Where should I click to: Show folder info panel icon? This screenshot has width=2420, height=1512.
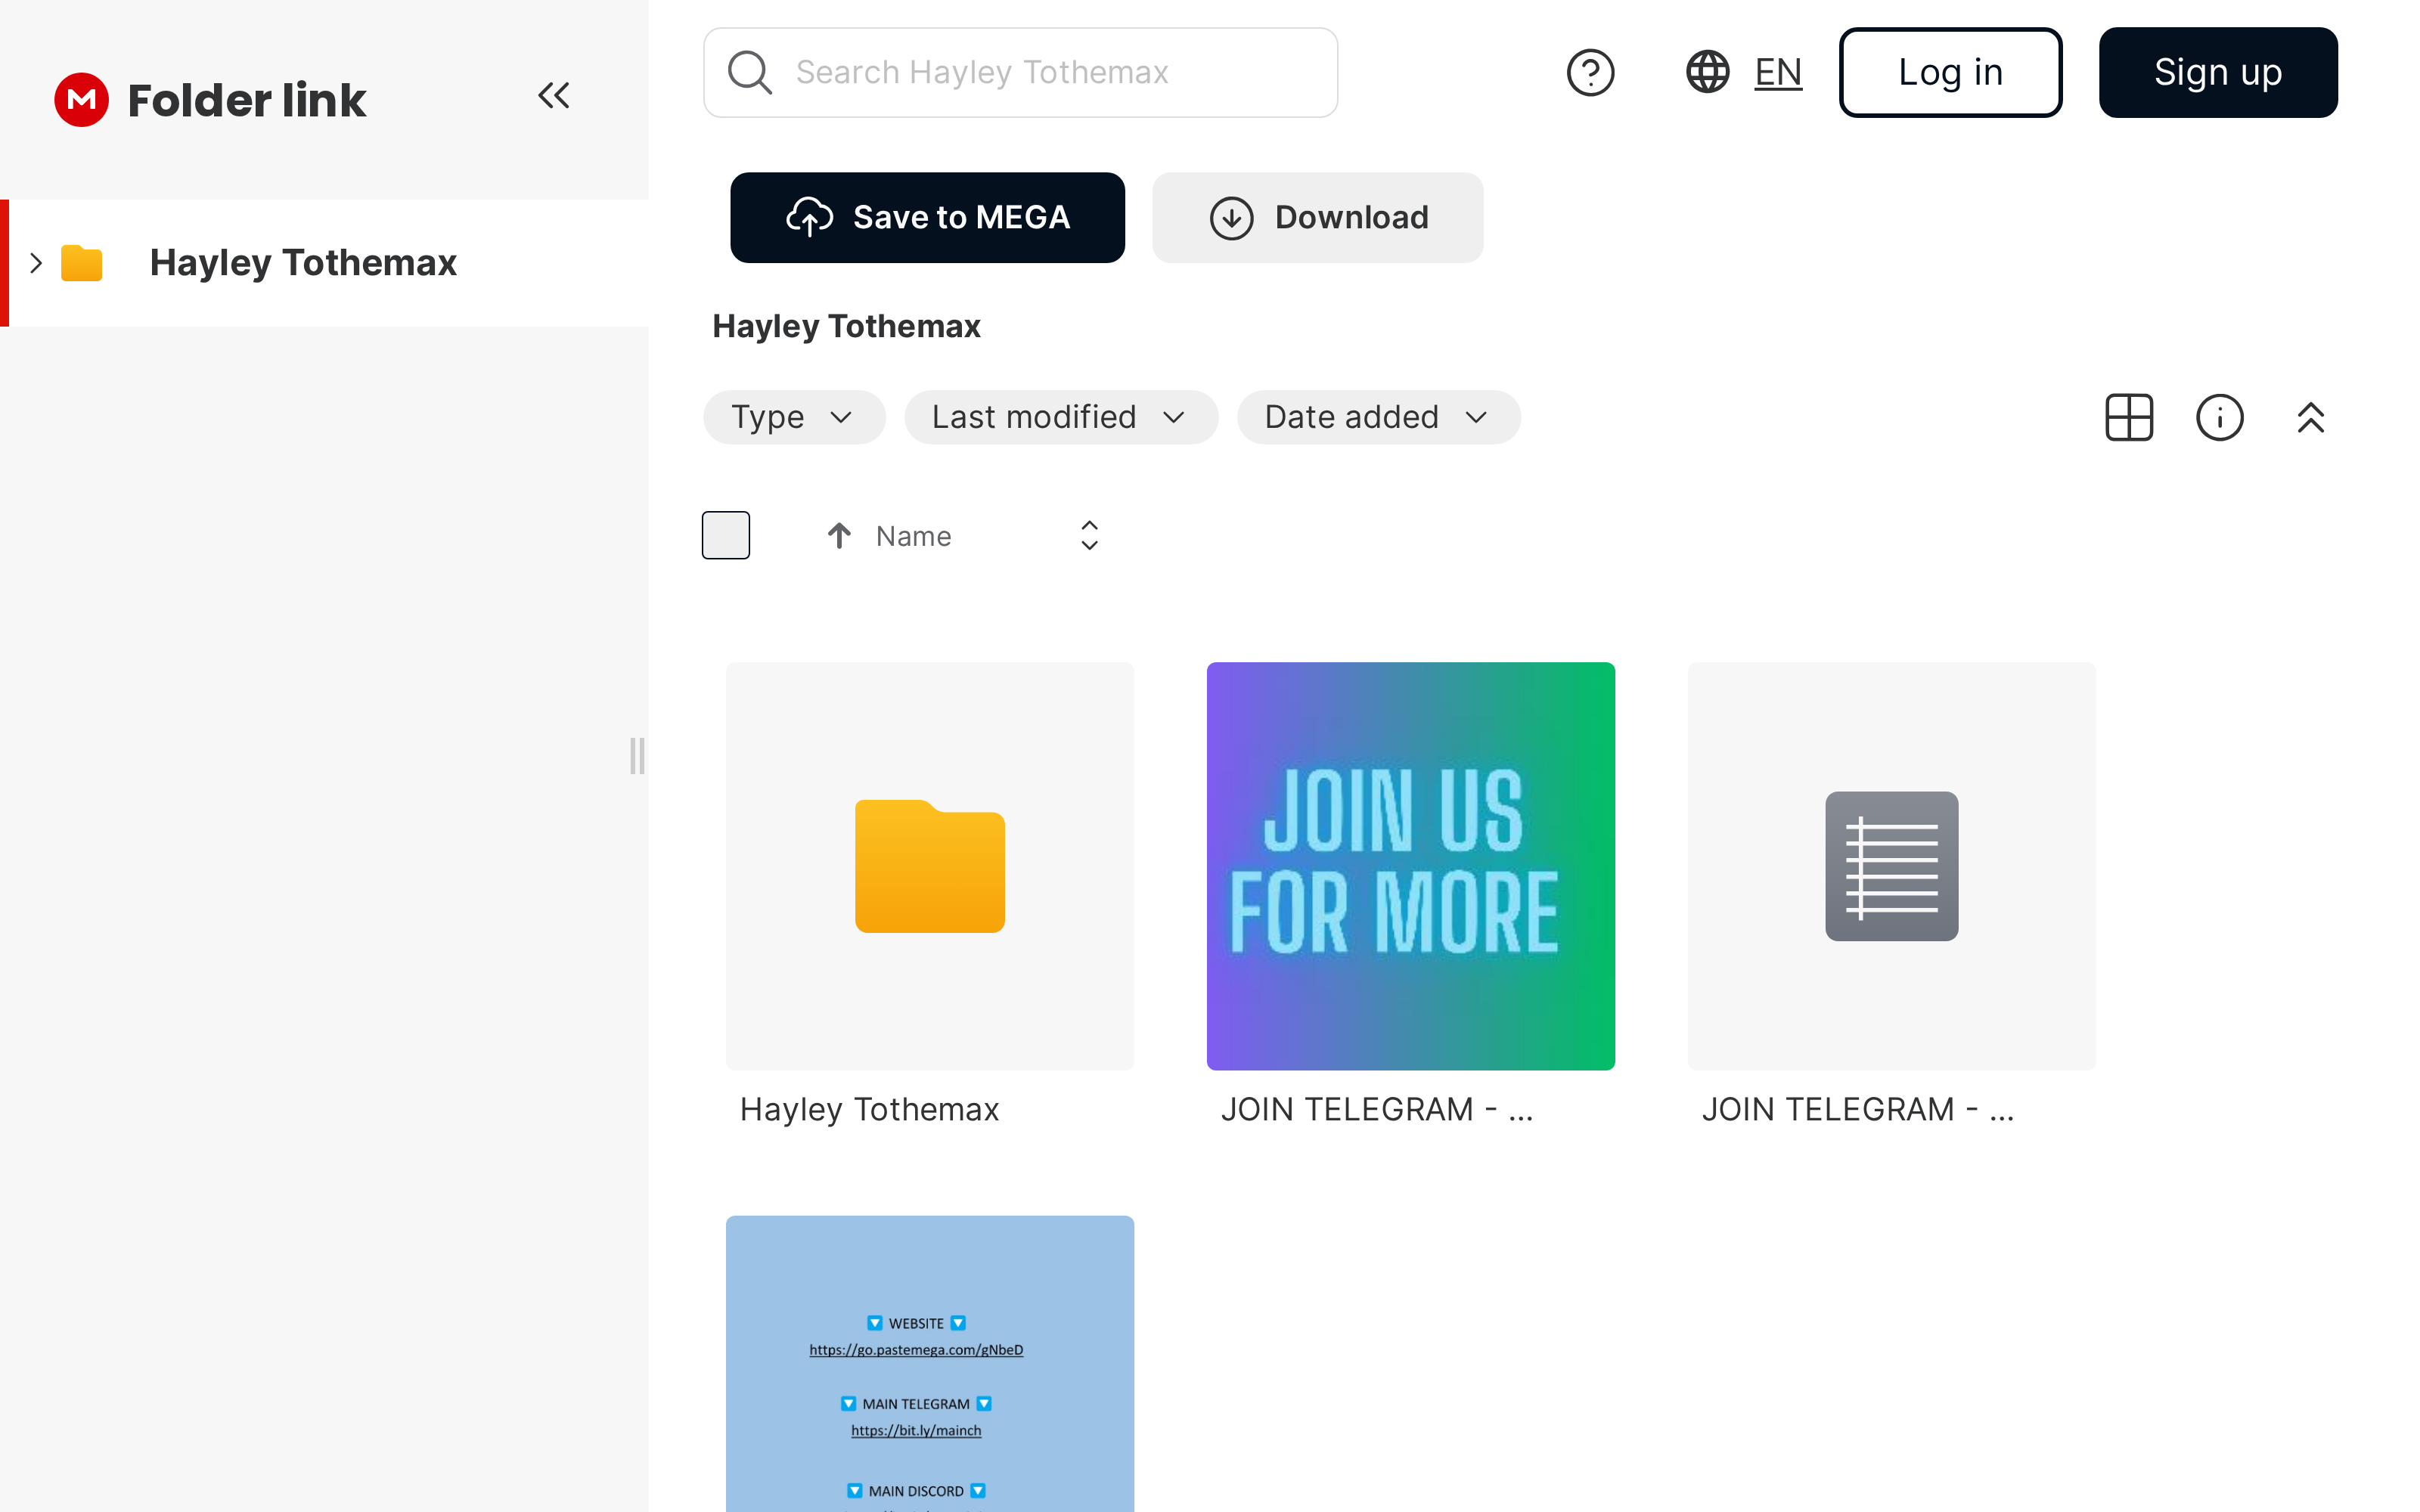(2220, 417)
